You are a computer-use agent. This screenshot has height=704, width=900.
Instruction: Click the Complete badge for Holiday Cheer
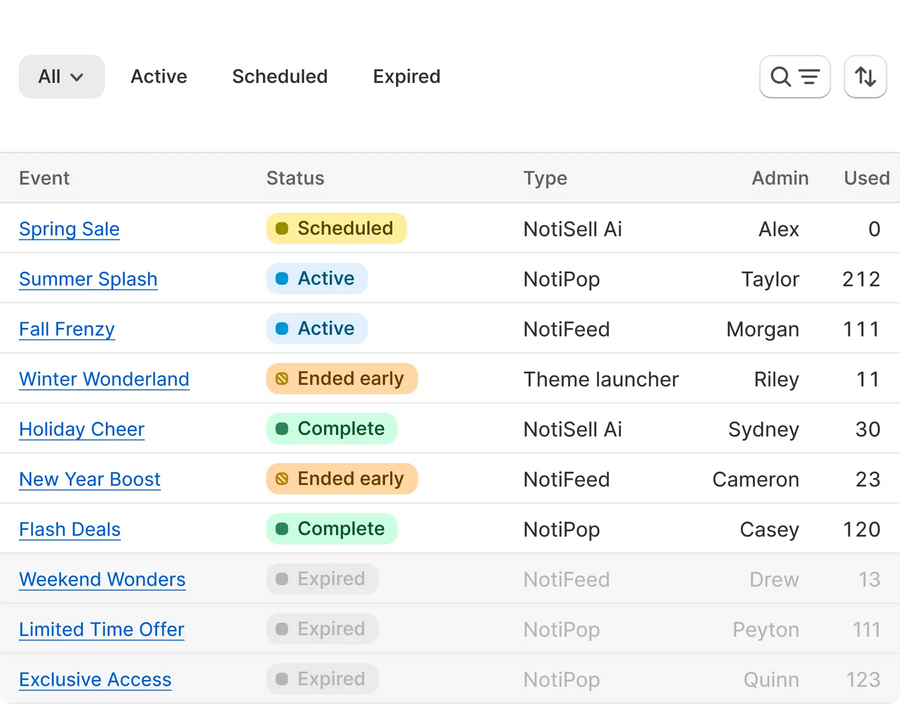[x=331, y=429]
